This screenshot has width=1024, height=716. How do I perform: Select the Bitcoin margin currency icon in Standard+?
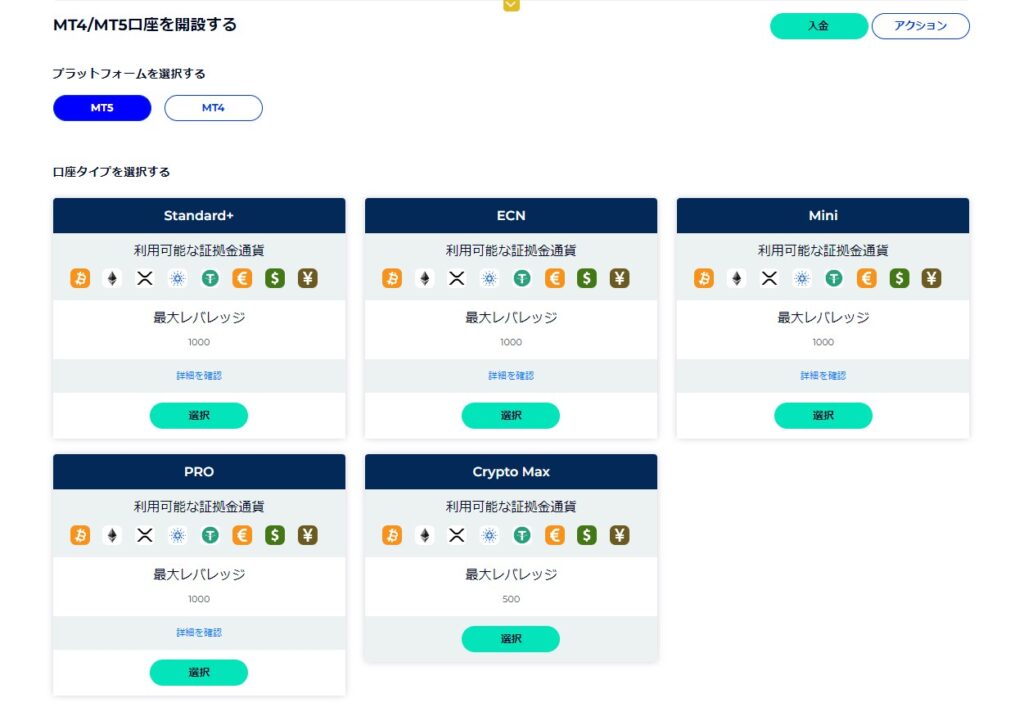80,278
